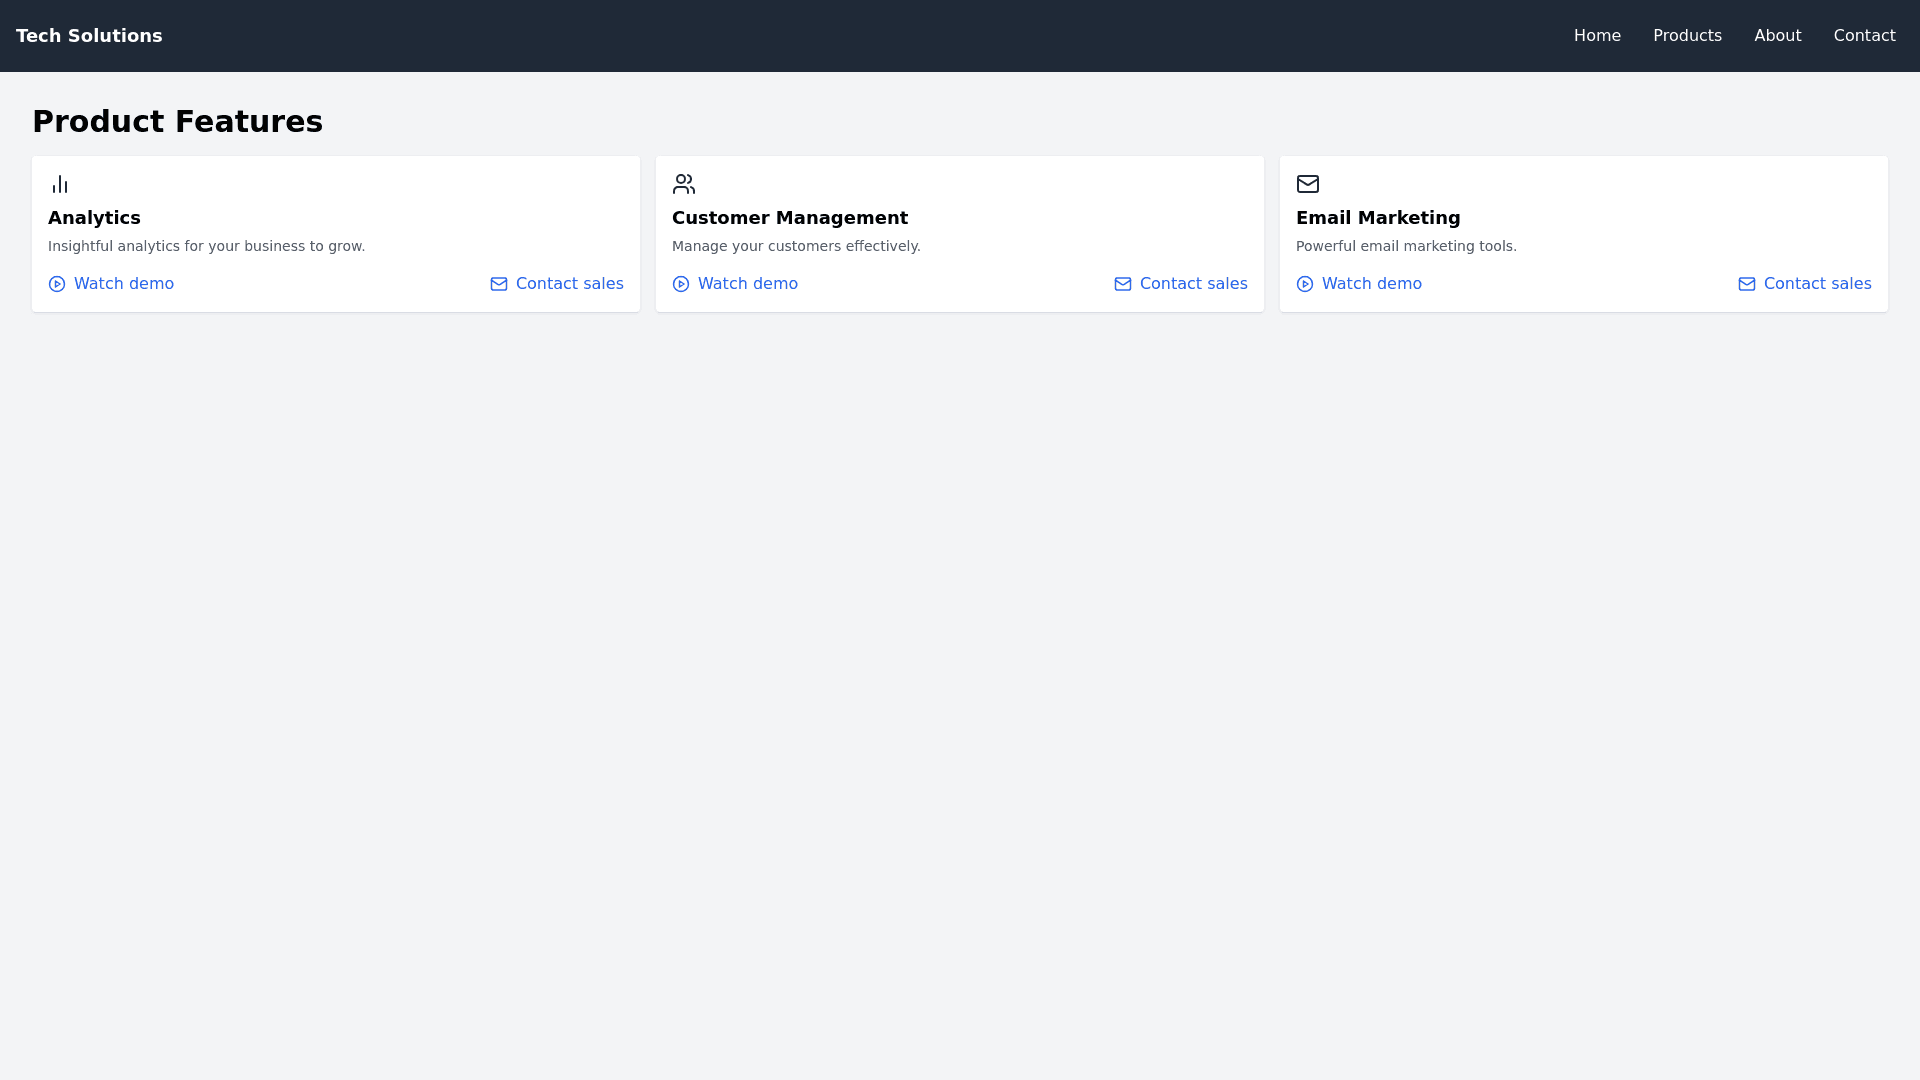Watch demo for Customer Management
This screenshot has width=1920, height=1080.
pos(747,284)
